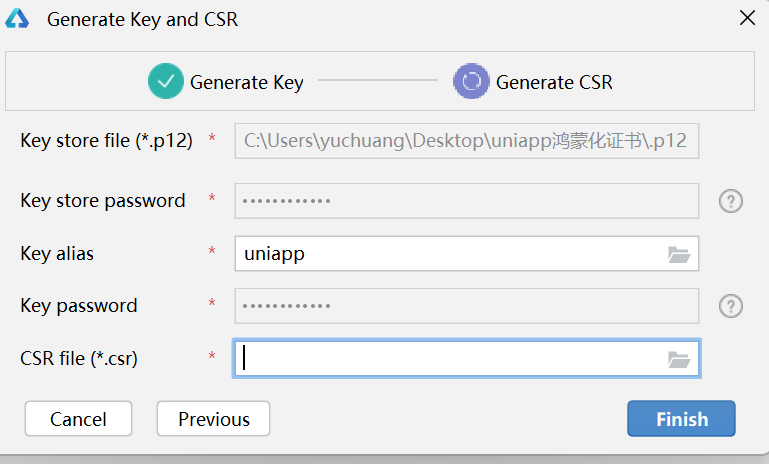
Task: Select the Generate Key step label
Action: click(x=247, y=82)
